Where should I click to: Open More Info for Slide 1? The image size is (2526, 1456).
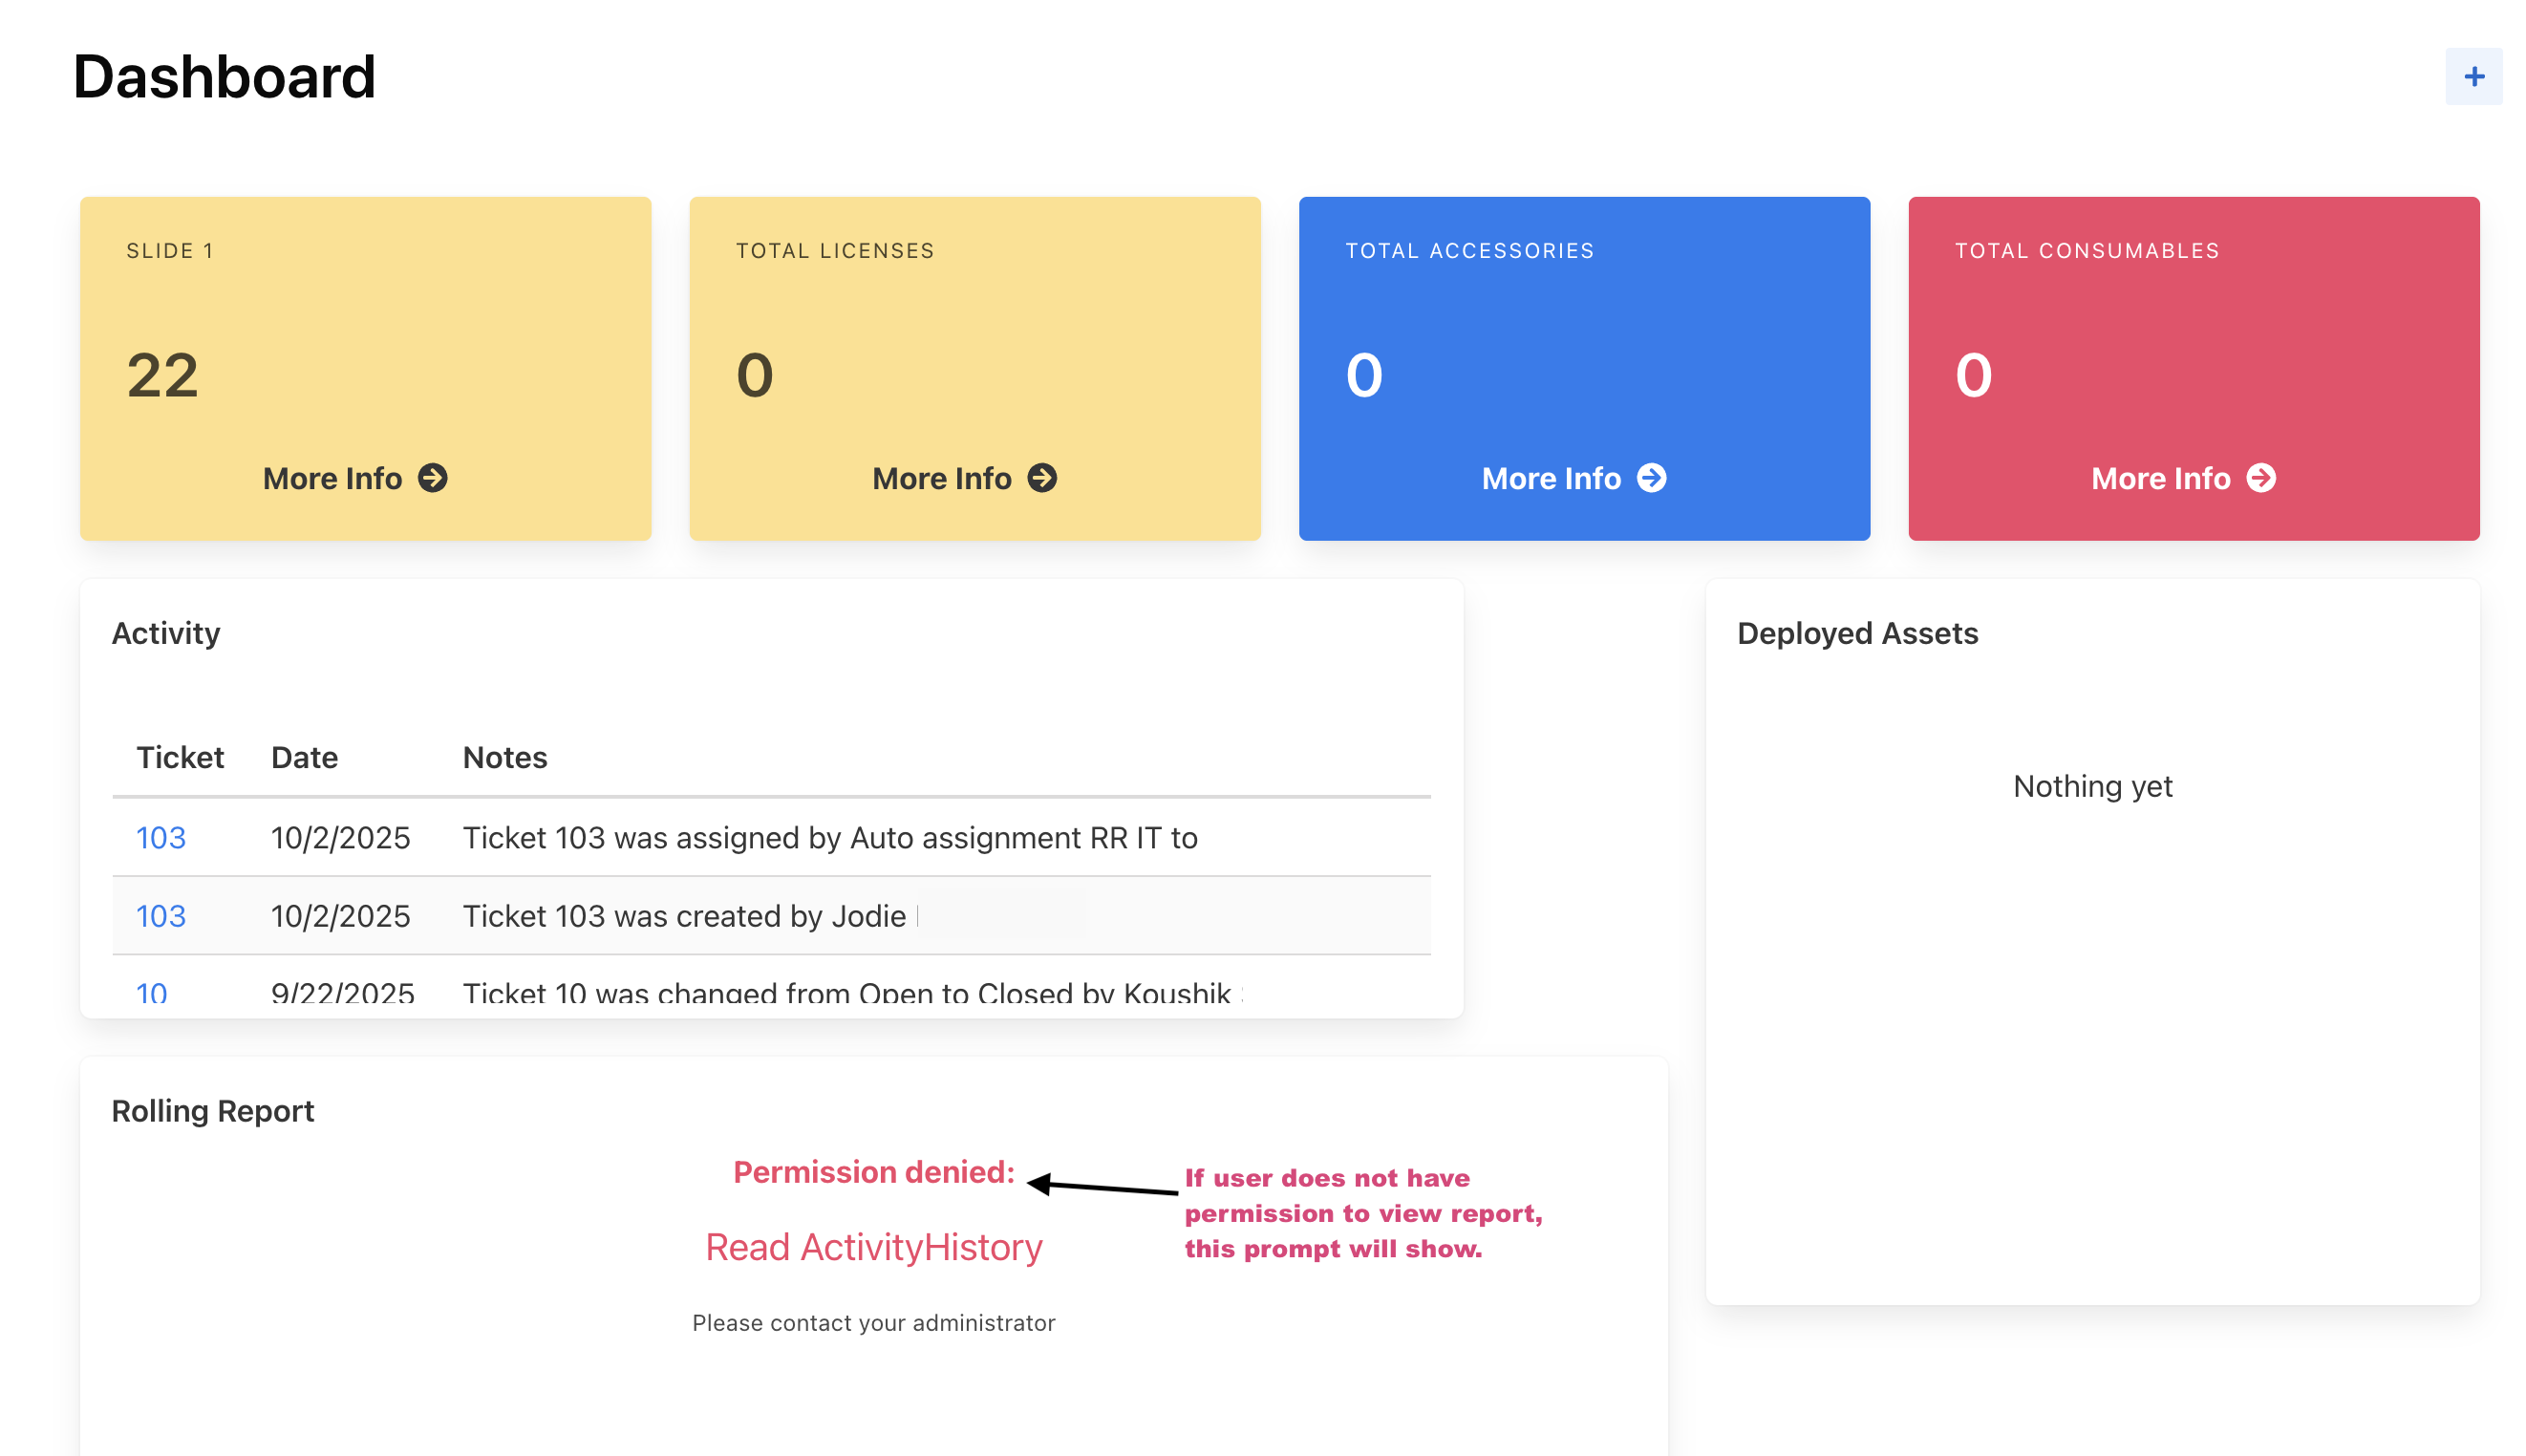[x=333, y=478]
